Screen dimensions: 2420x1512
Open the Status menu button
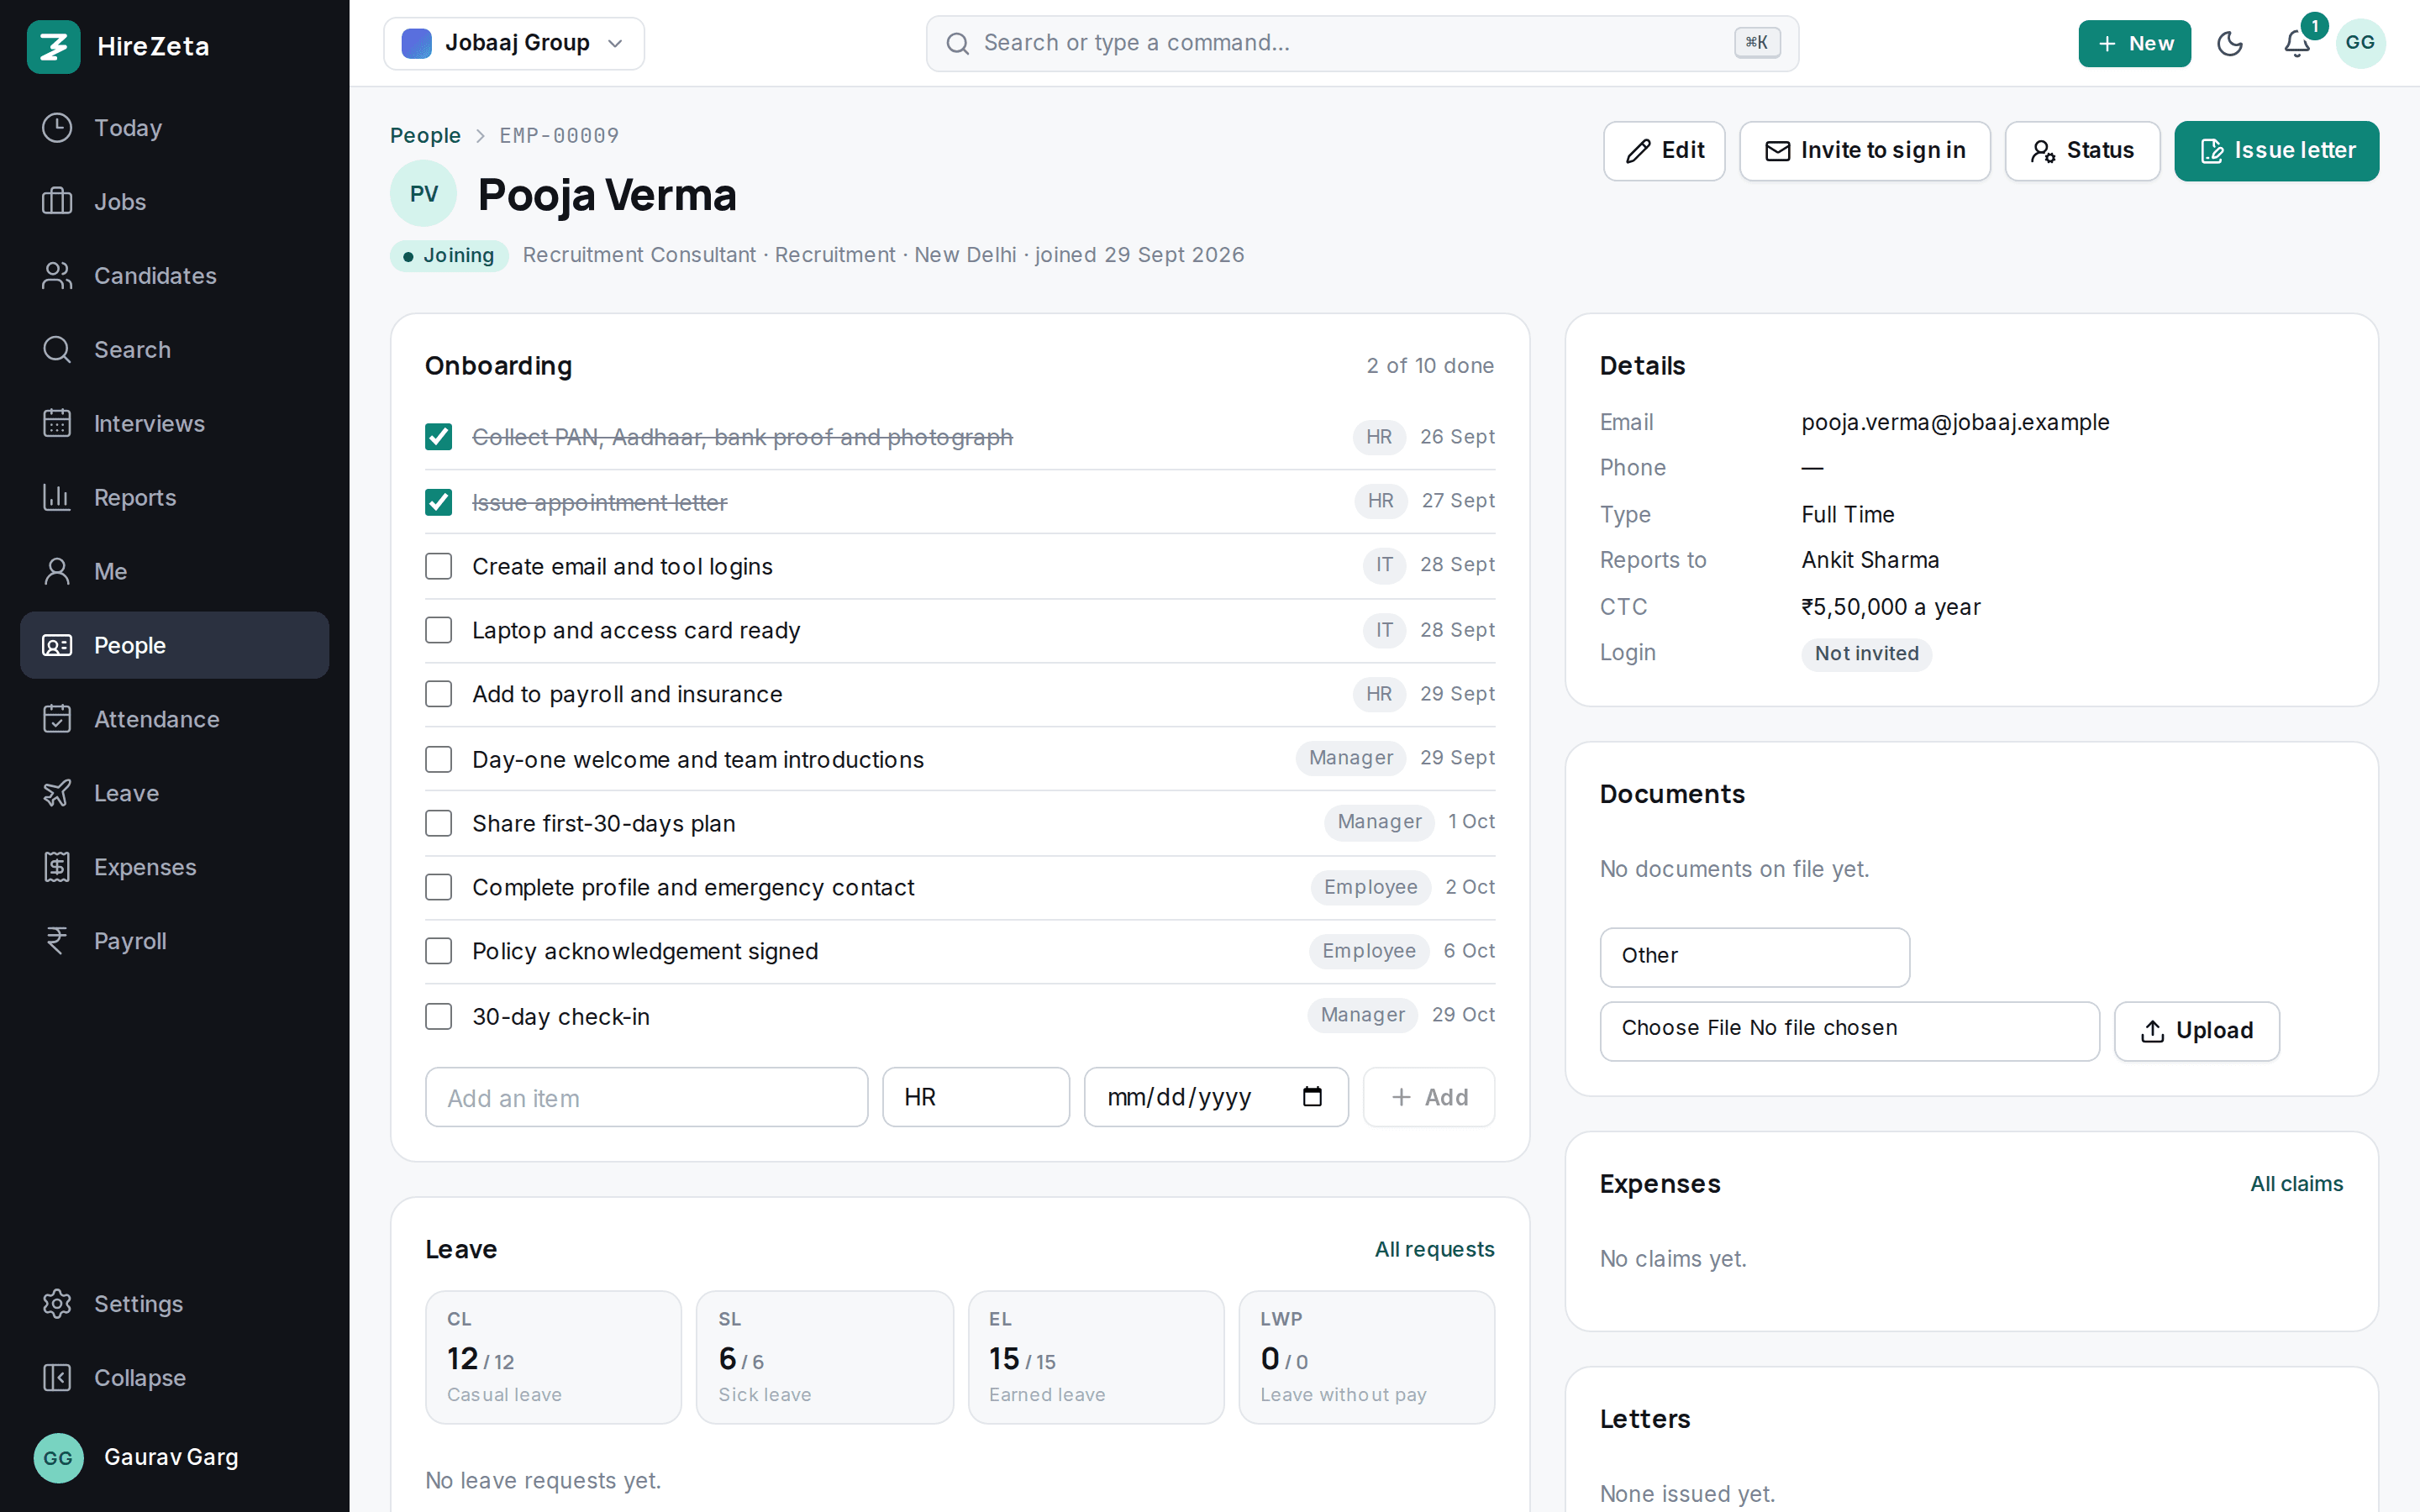pyautogui.click(x=2082, y=151)
